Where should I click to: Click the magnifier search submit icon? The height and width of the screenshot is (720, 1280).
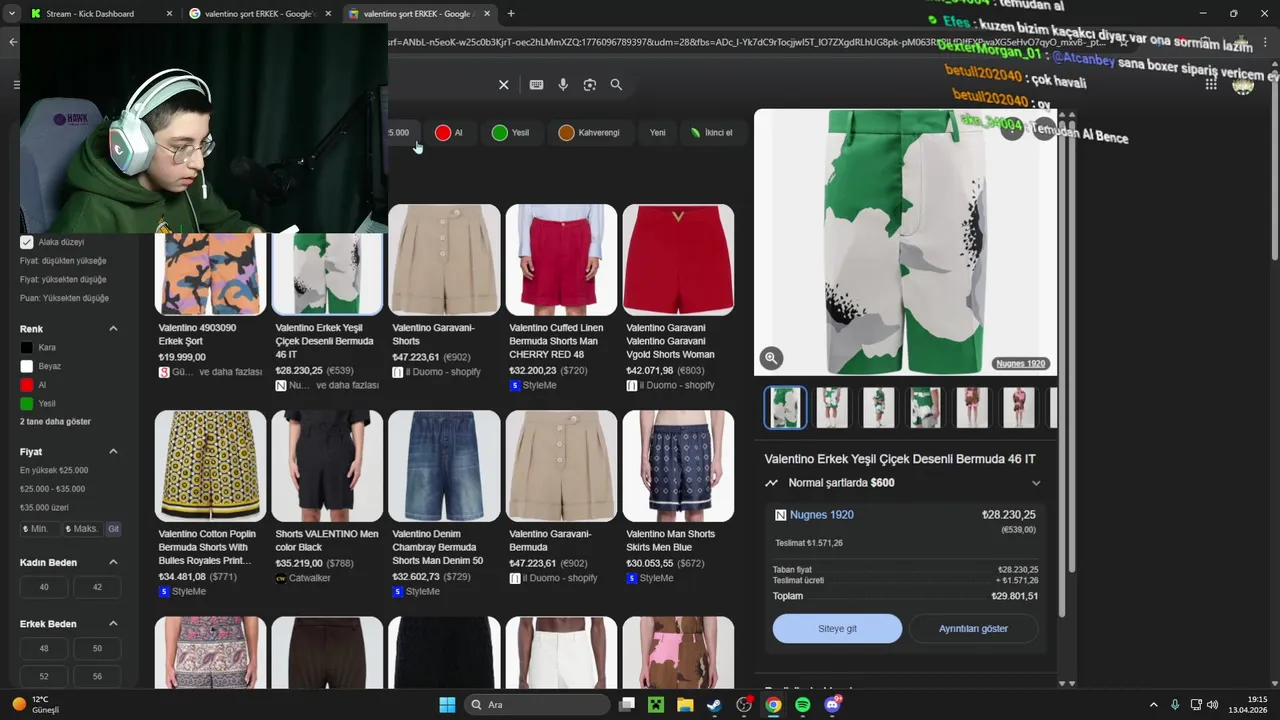point(616,85)
